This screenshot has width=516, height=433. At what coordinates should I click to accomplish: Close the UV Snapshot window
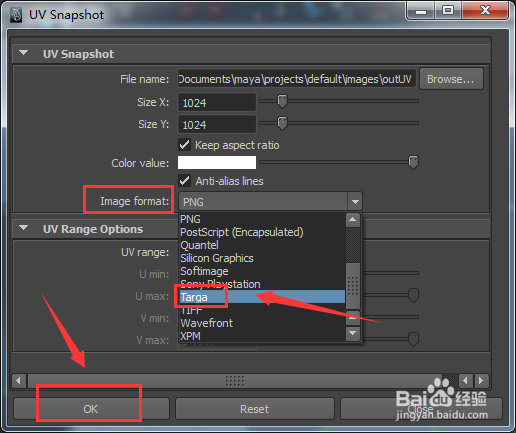coord(485,11)
